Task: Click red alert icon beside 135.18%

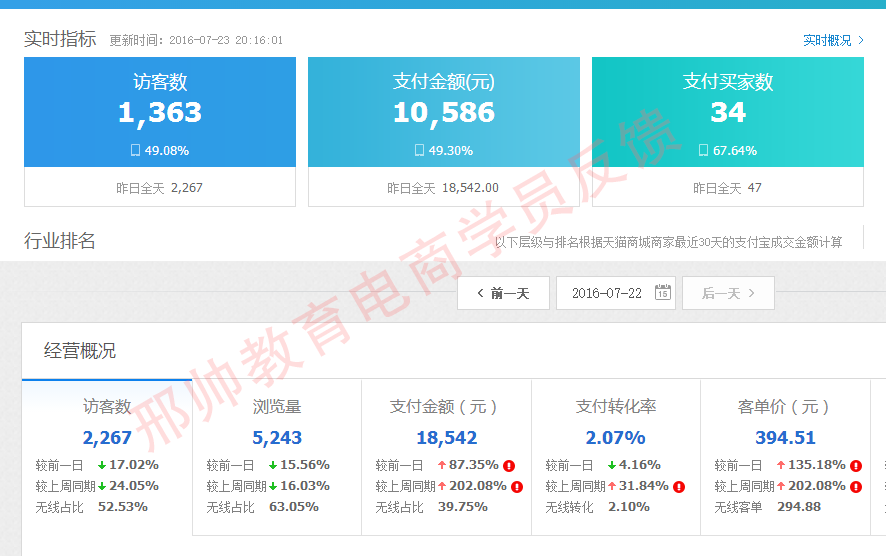Action: pos(855,466)
